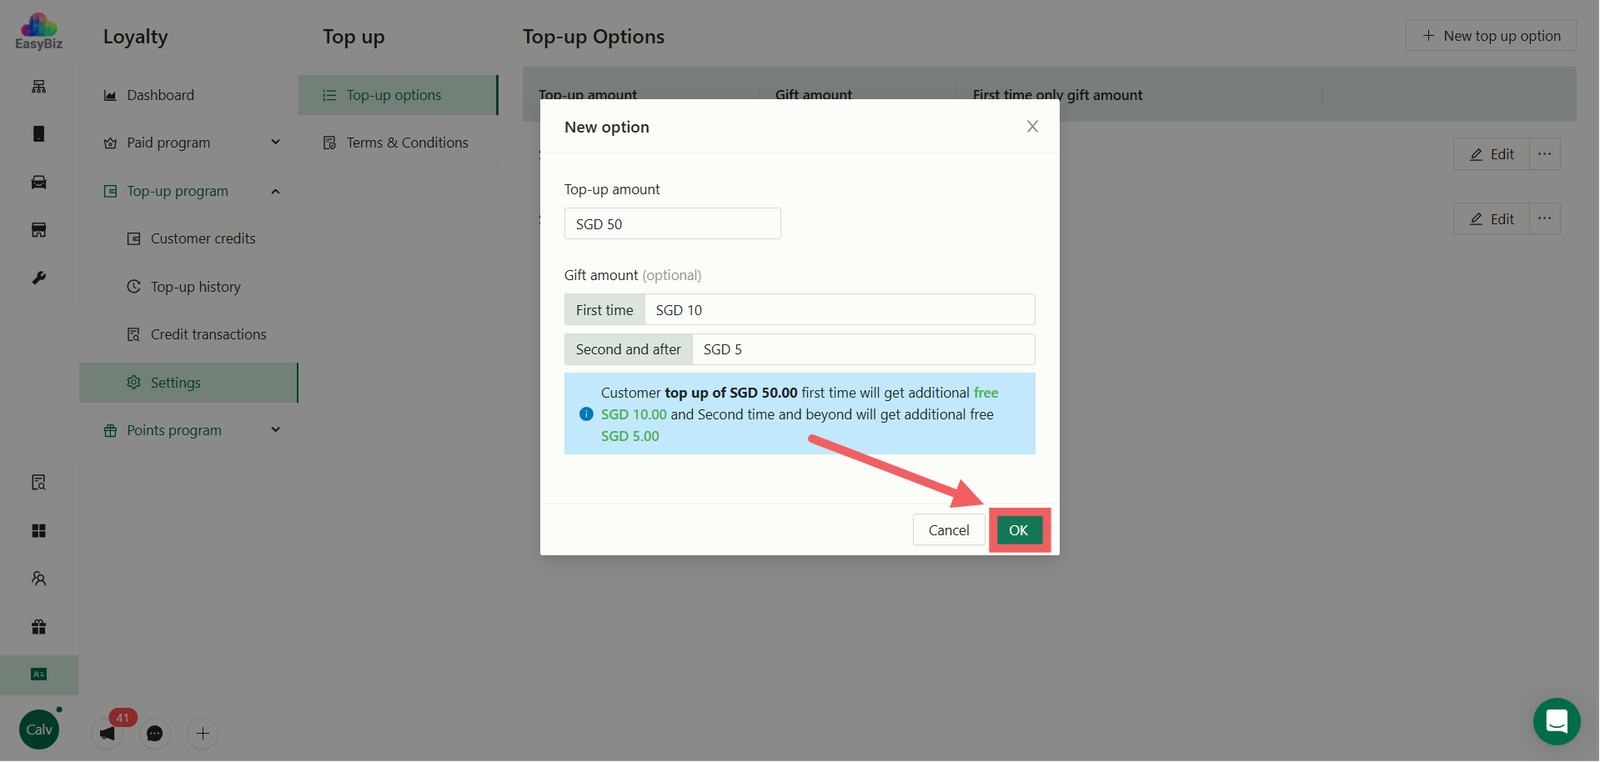Open the mobile device sidebar icon
Screen dimensions: 1600x762
tap(39, 134)
